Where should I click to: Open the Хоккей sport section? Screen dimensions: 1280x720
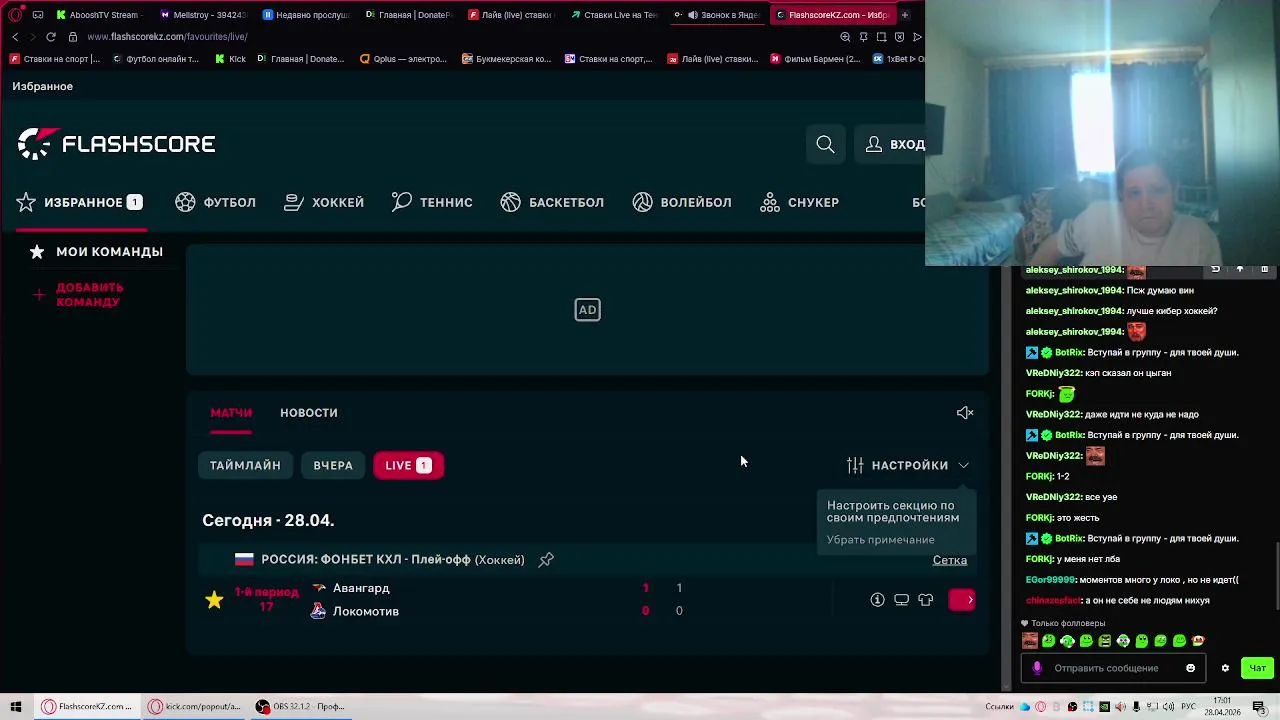(x=324, y=202)
